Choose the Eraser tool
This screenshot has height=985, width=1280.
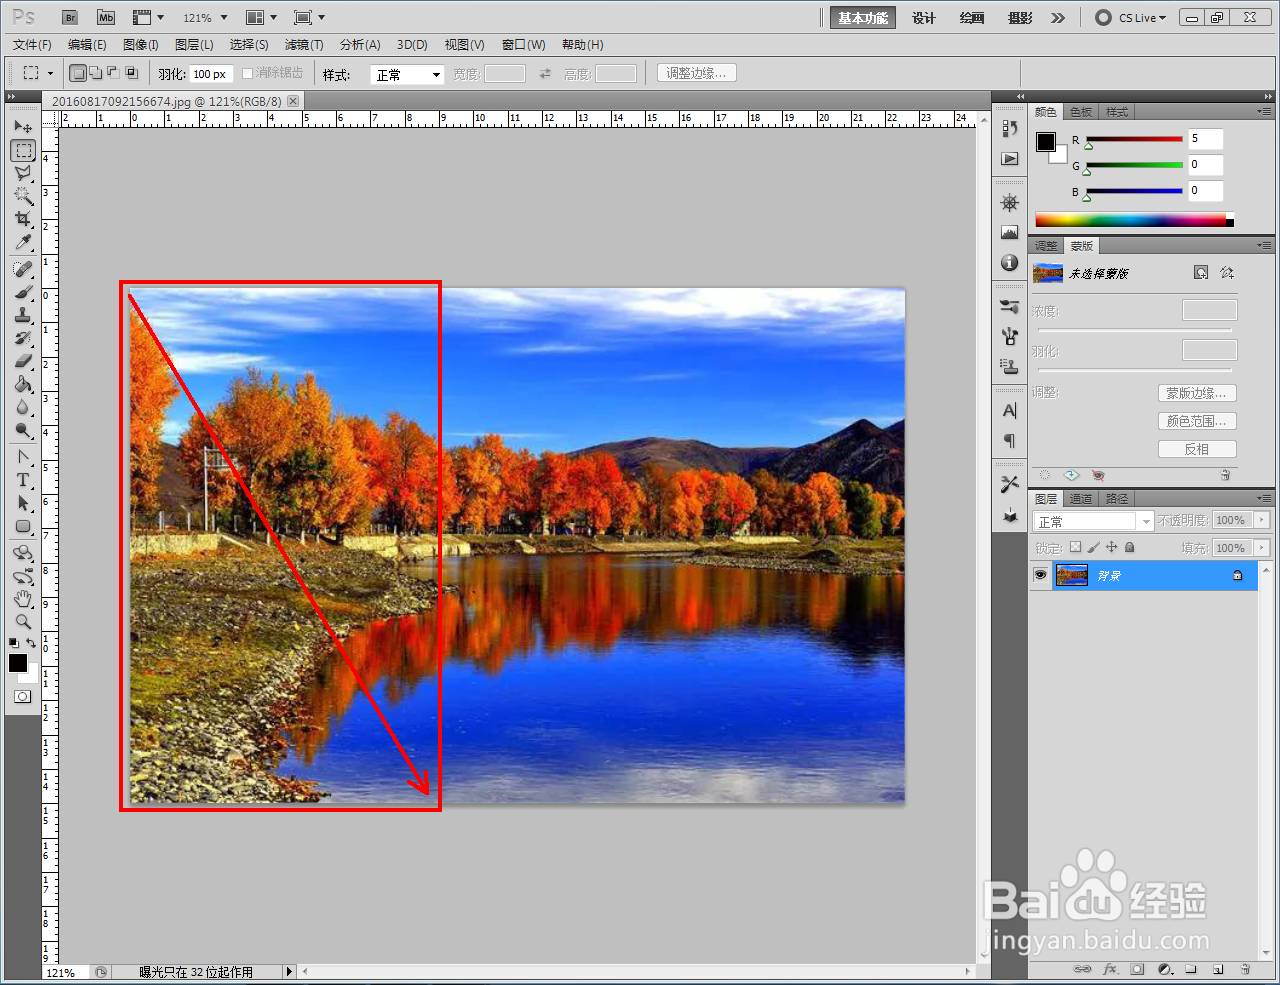[x=23, y=361]
